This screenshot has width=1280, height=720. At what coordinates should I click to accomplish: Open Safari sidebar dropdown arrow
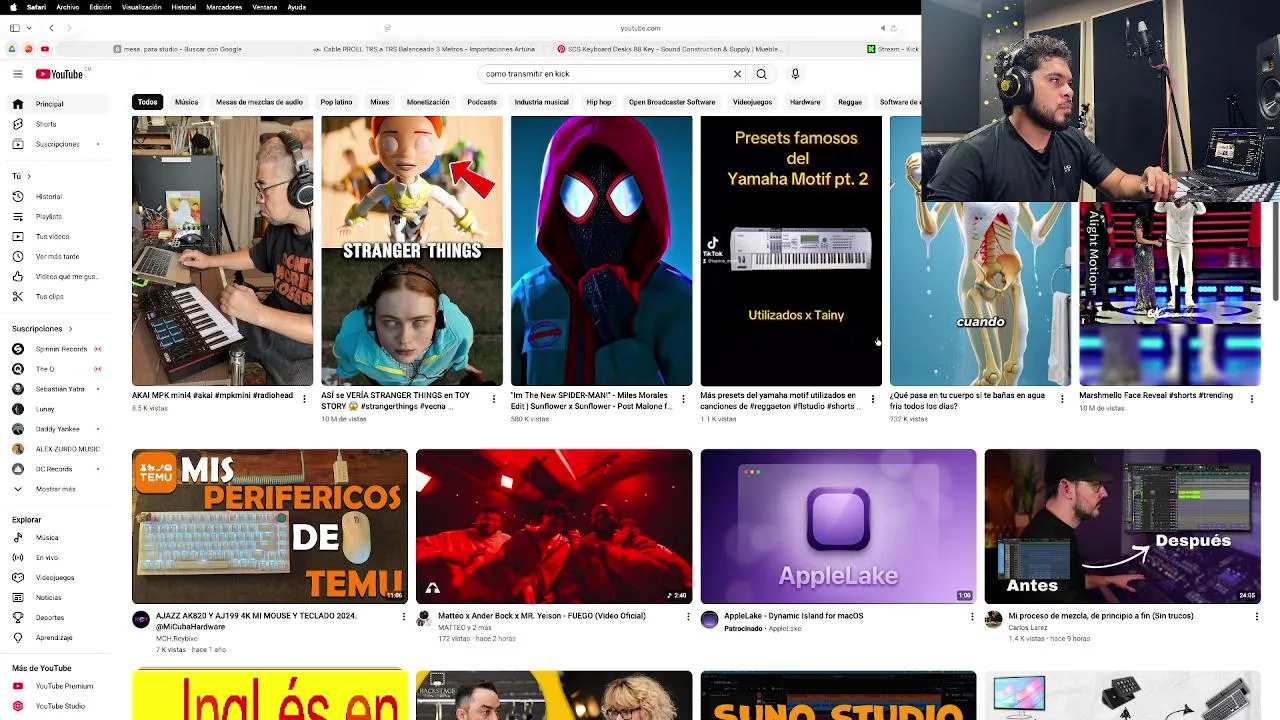coord(28,28)
